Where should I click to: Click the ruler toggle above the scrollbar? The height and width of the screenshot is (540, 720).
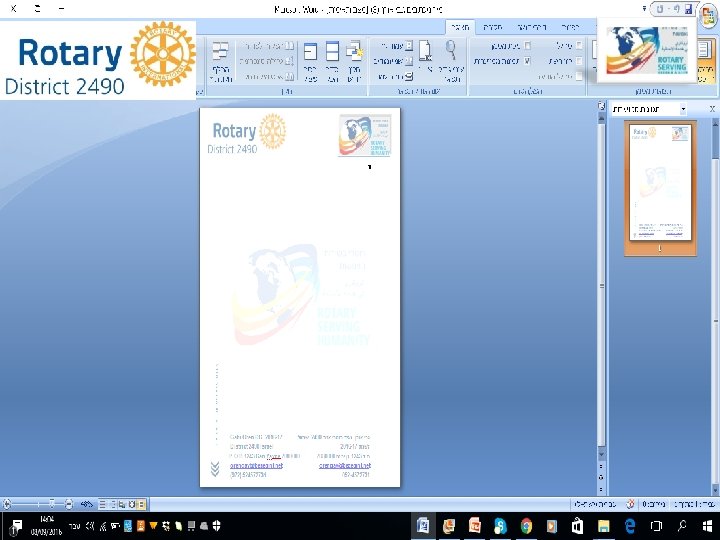coord(601,106)
